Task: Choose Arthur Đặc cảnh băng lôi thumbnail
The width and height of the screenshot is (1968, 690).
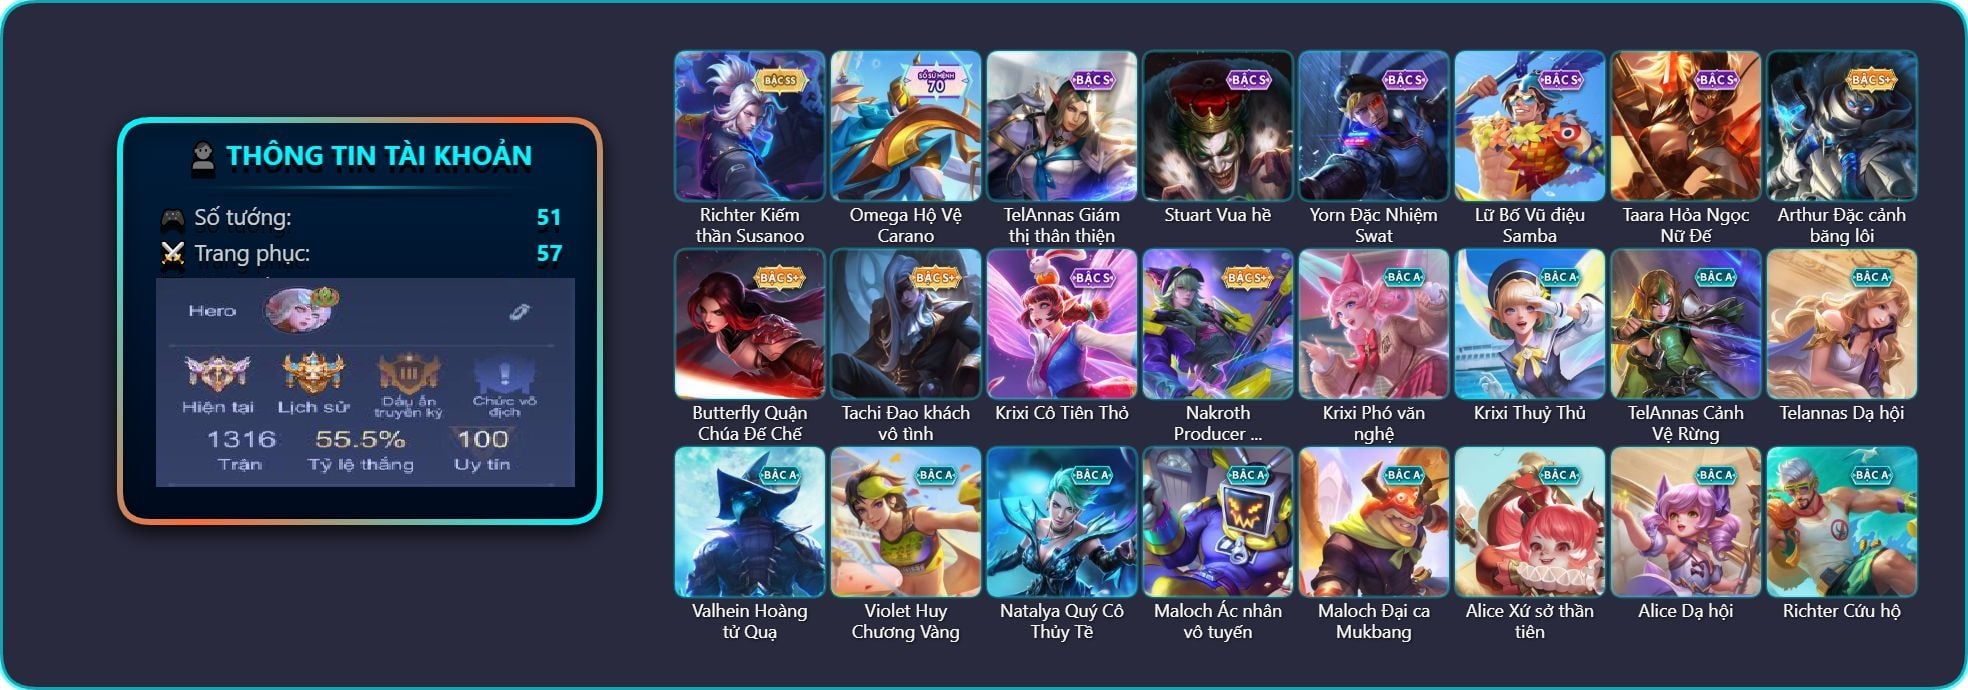Action: pyautogui.click(x=1842, y=126)
